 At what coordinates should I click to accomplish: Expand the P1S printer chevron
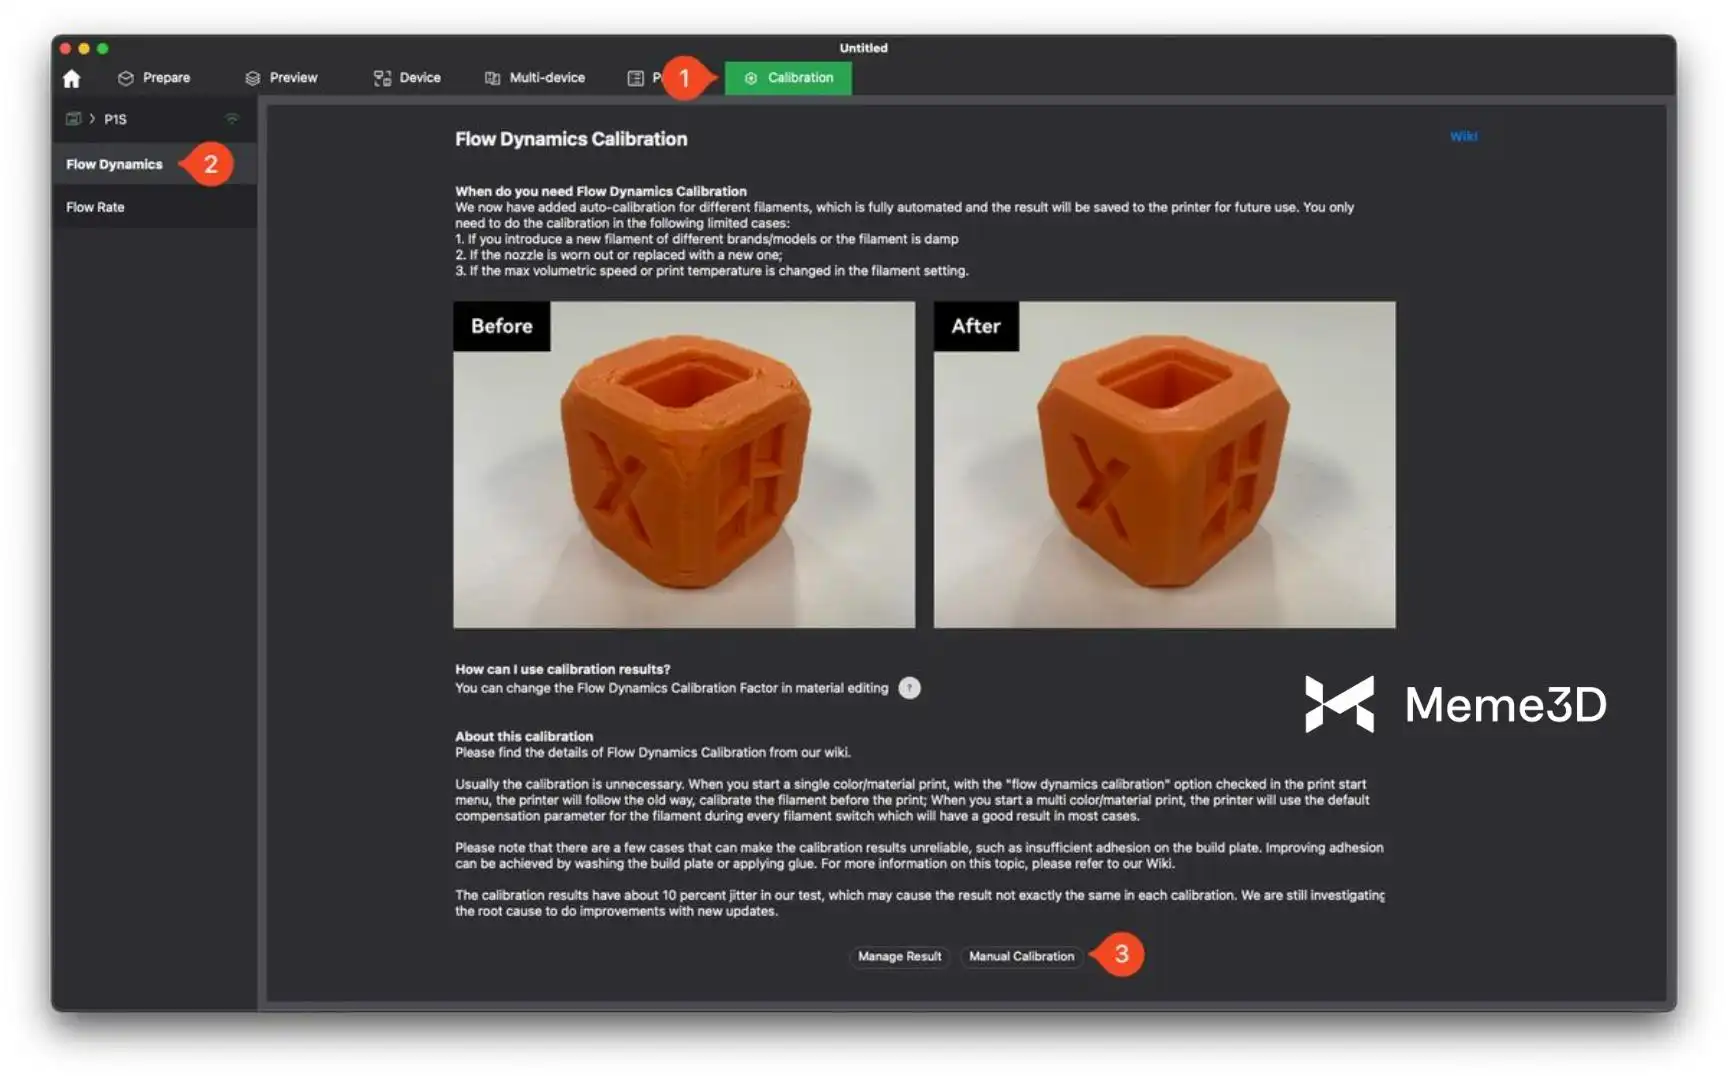pos(92,119)
